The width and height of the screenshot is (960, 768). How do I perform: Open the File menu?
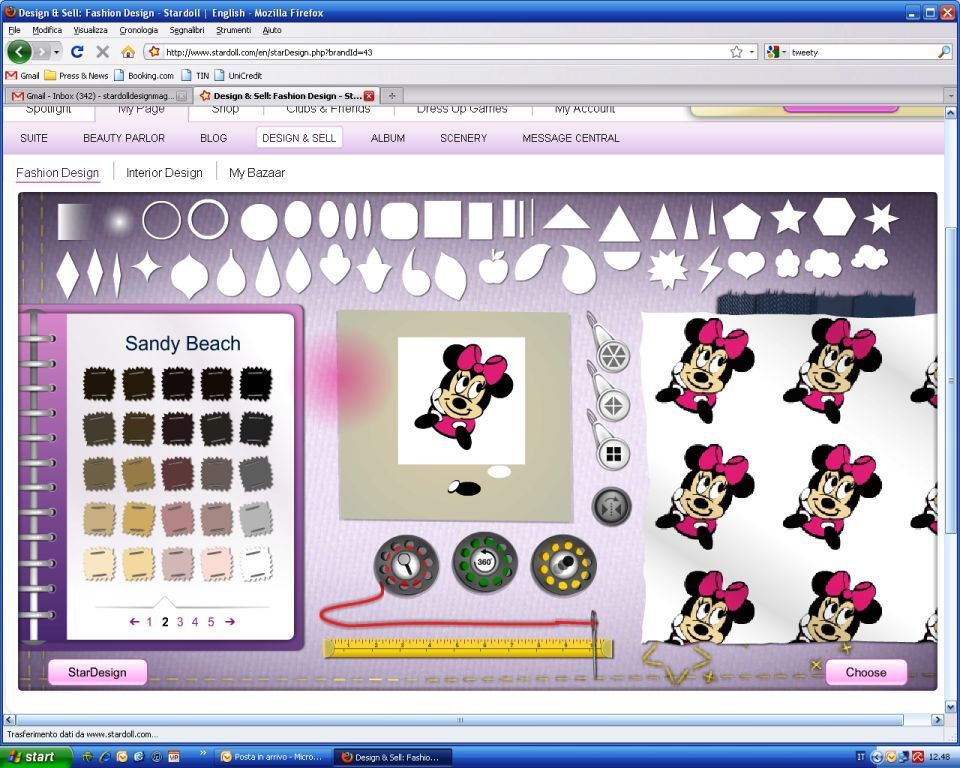click(x=14, y=29)
